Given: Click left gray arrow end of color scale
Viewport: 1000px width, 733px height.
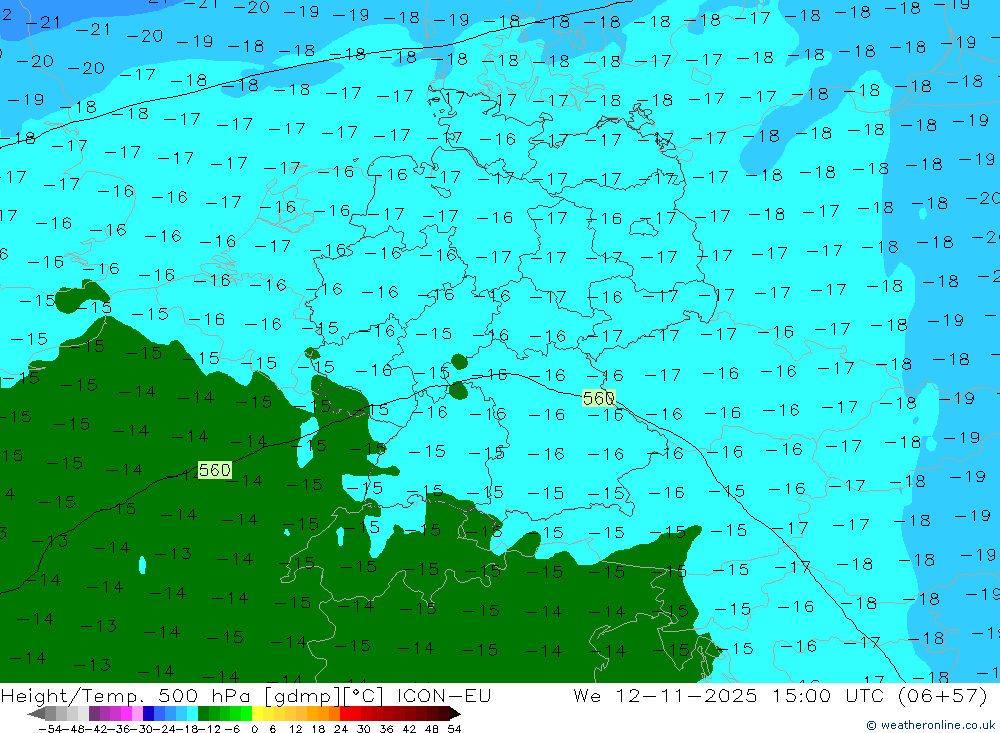Looking at the screenshot, I should [36, 714].
